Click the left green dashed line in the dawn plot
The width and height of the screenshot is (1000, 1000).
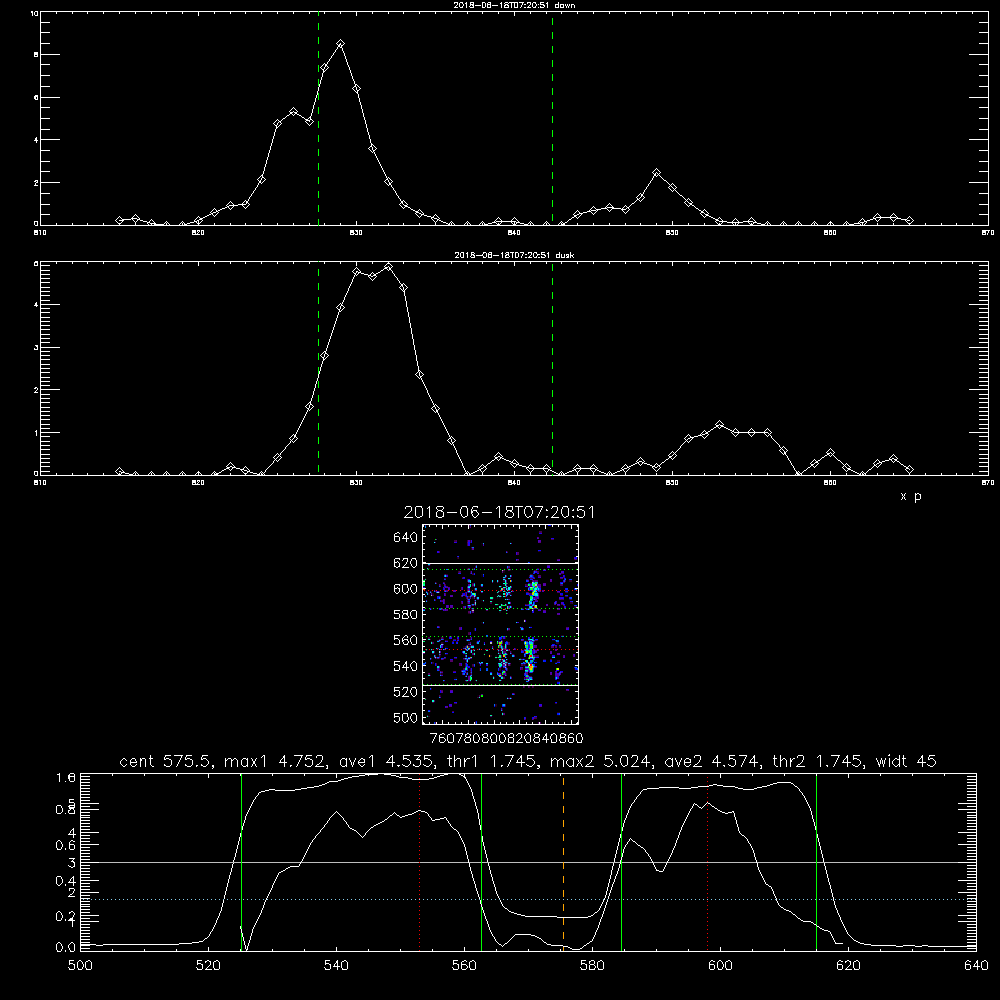[318, 118]
